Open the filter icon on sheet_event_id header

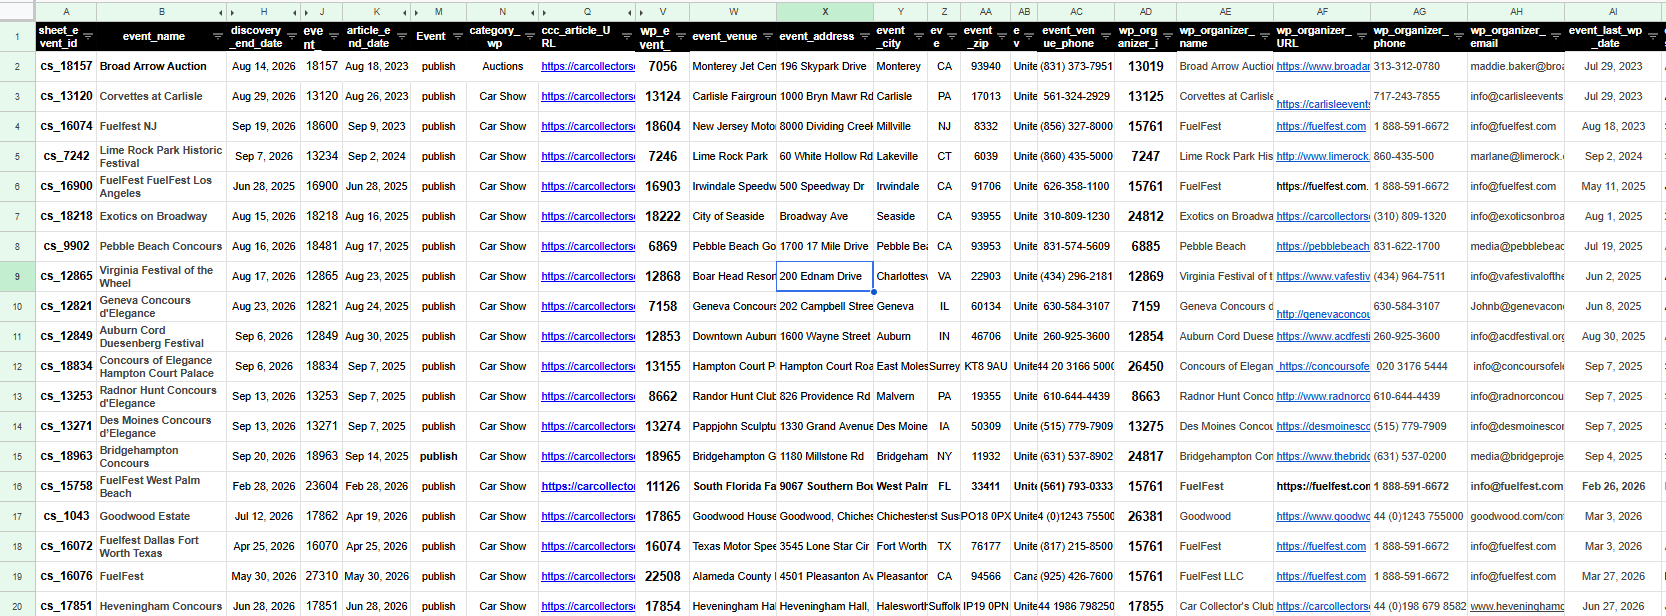tap(88, 36)
